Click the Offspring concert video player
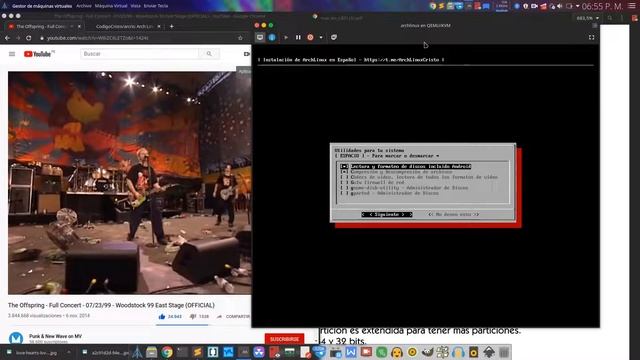The width and height of the screenshot is (640, 360). (130, 183)
